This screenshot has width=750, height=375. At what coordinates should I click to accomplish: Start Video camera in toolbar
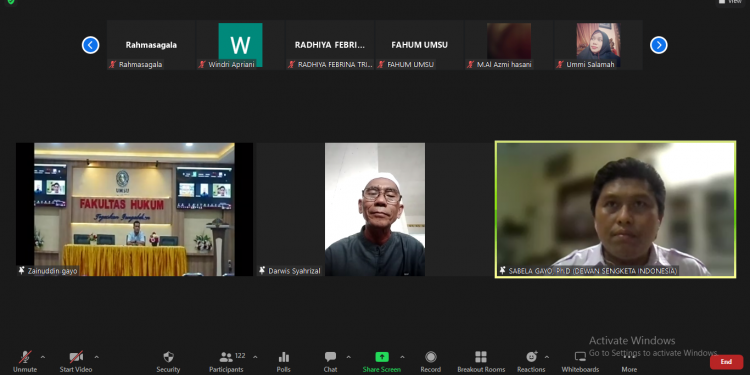[76, 362]
